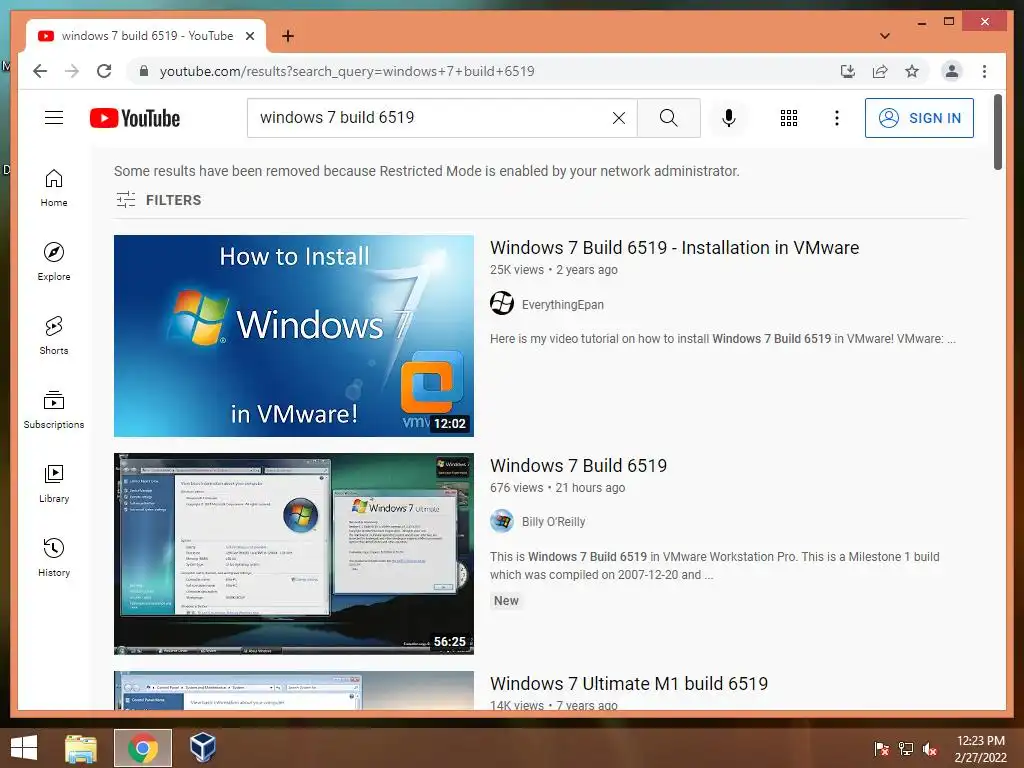Viewport: 1024px width, 768px height.
Task: Open Subscriptions in the sidebar
Action: [x=54, y=409]
